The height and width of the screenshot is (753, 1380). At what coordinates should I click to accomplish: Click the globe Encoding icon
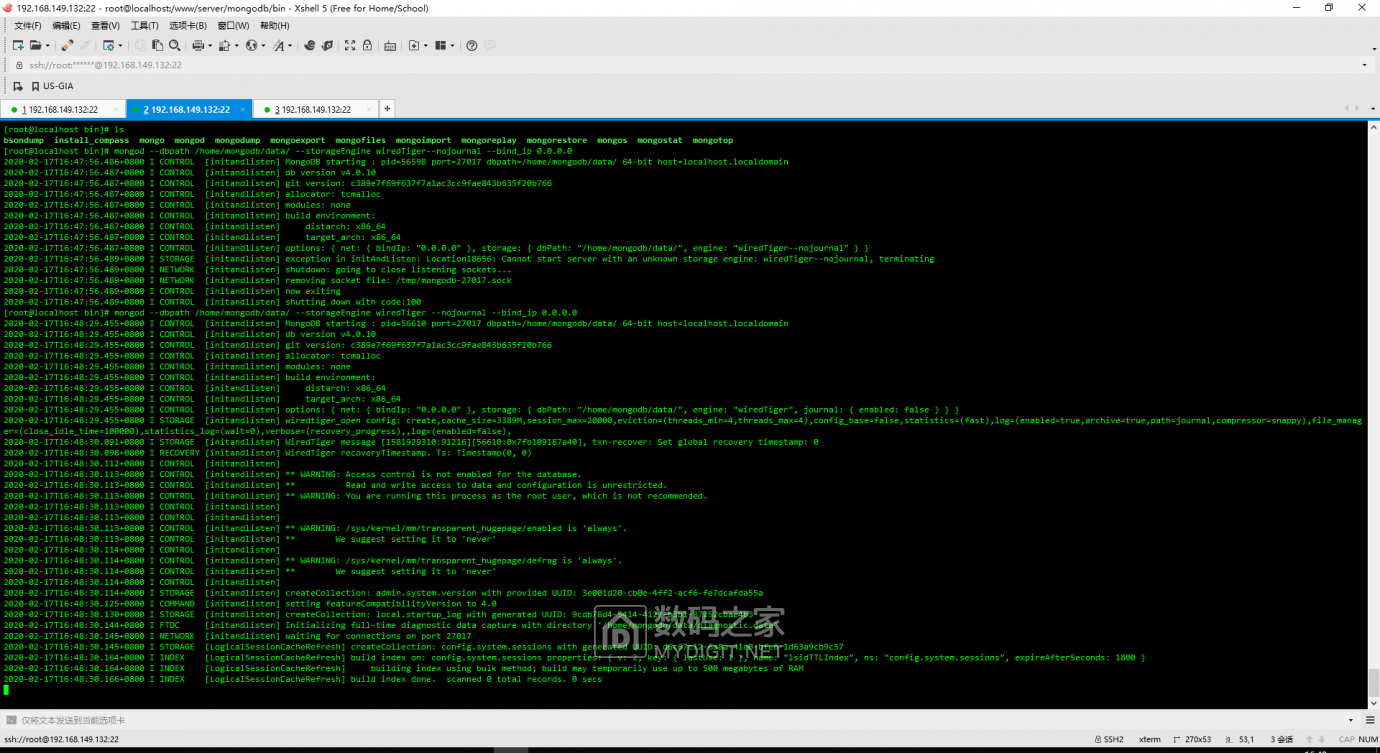(x=251, y=45)
